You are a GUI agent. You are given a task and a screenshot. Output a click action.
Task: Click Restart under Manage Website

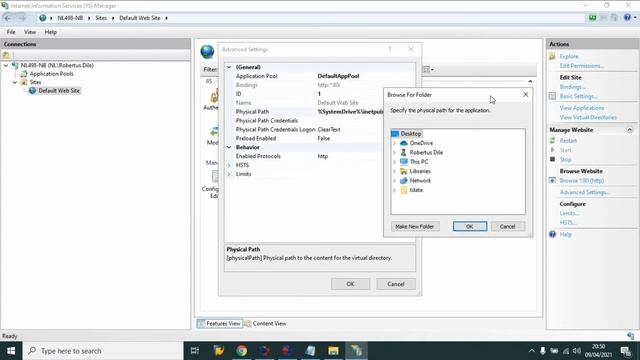(568, 140)
